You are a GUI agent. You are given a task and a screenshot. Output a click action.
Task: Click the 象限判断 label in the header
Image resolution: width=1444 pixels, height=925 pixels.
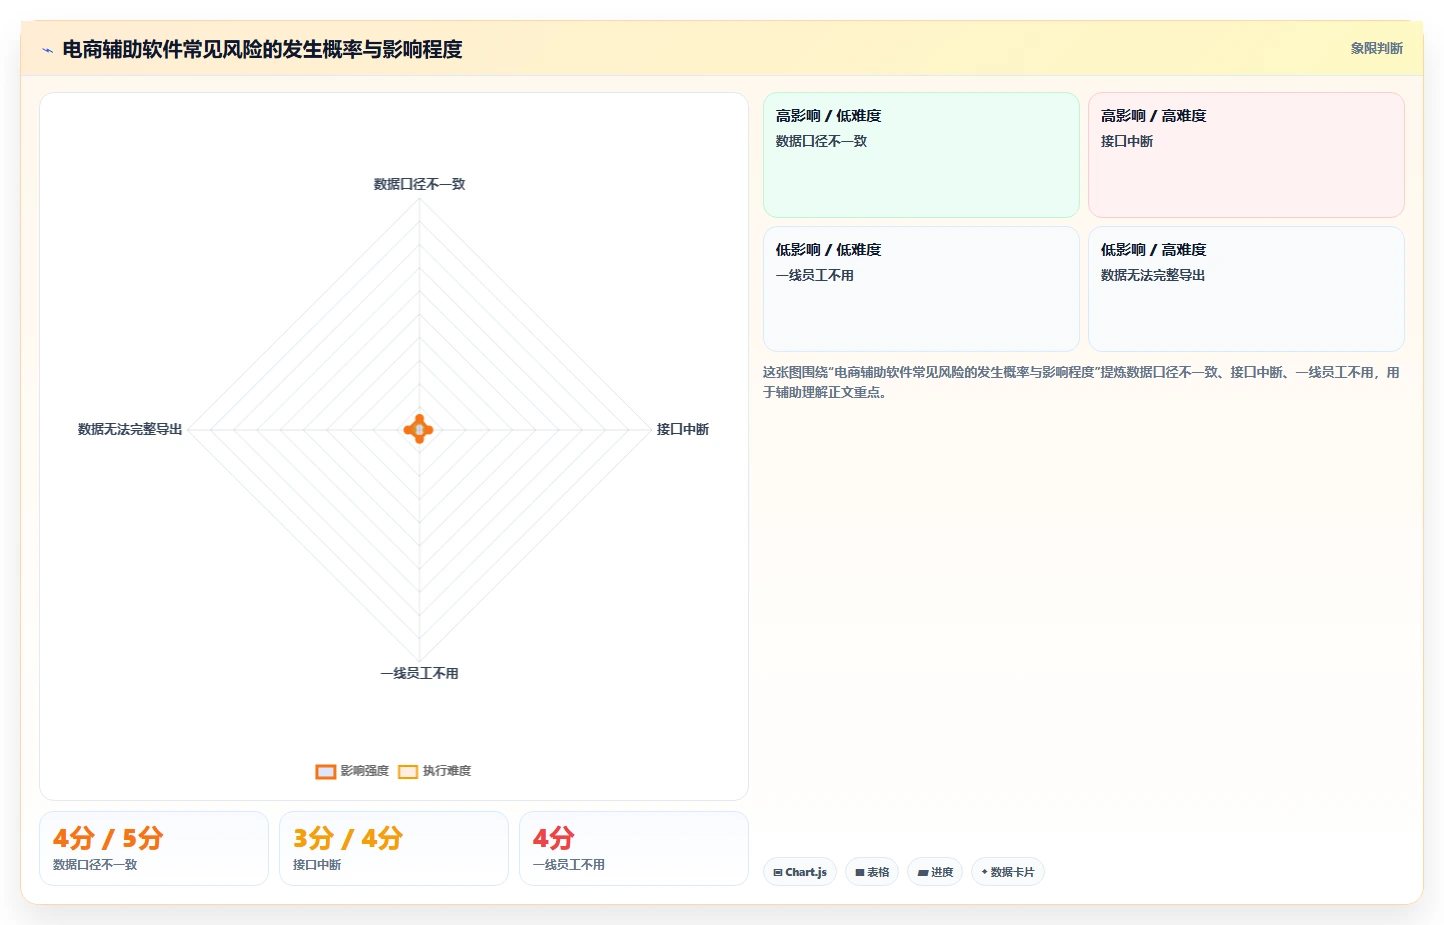click(x=1376, y=48)
